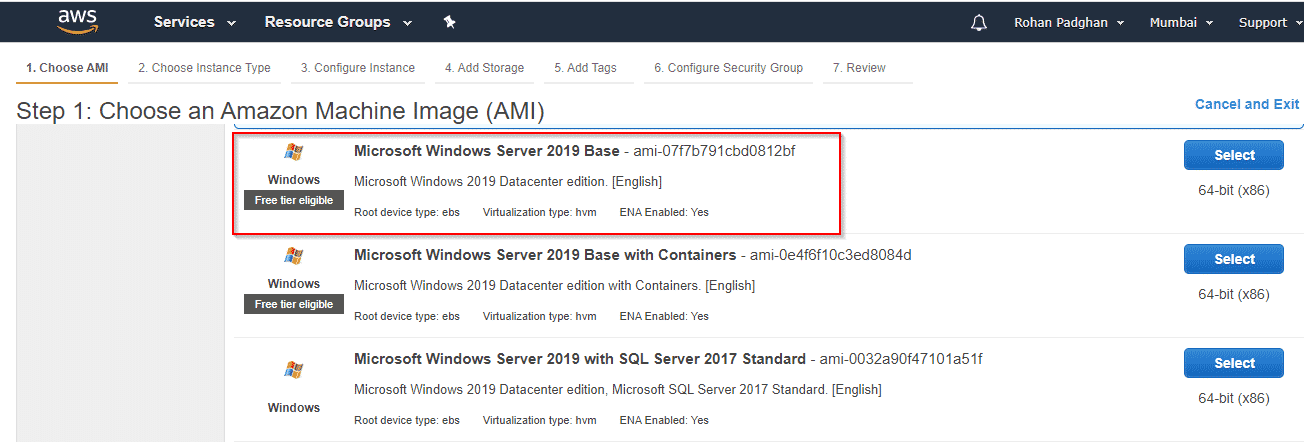Screen dimensions: 1304x442
Task: Switch to Choose Instance Type step
Action: [204, 68]
